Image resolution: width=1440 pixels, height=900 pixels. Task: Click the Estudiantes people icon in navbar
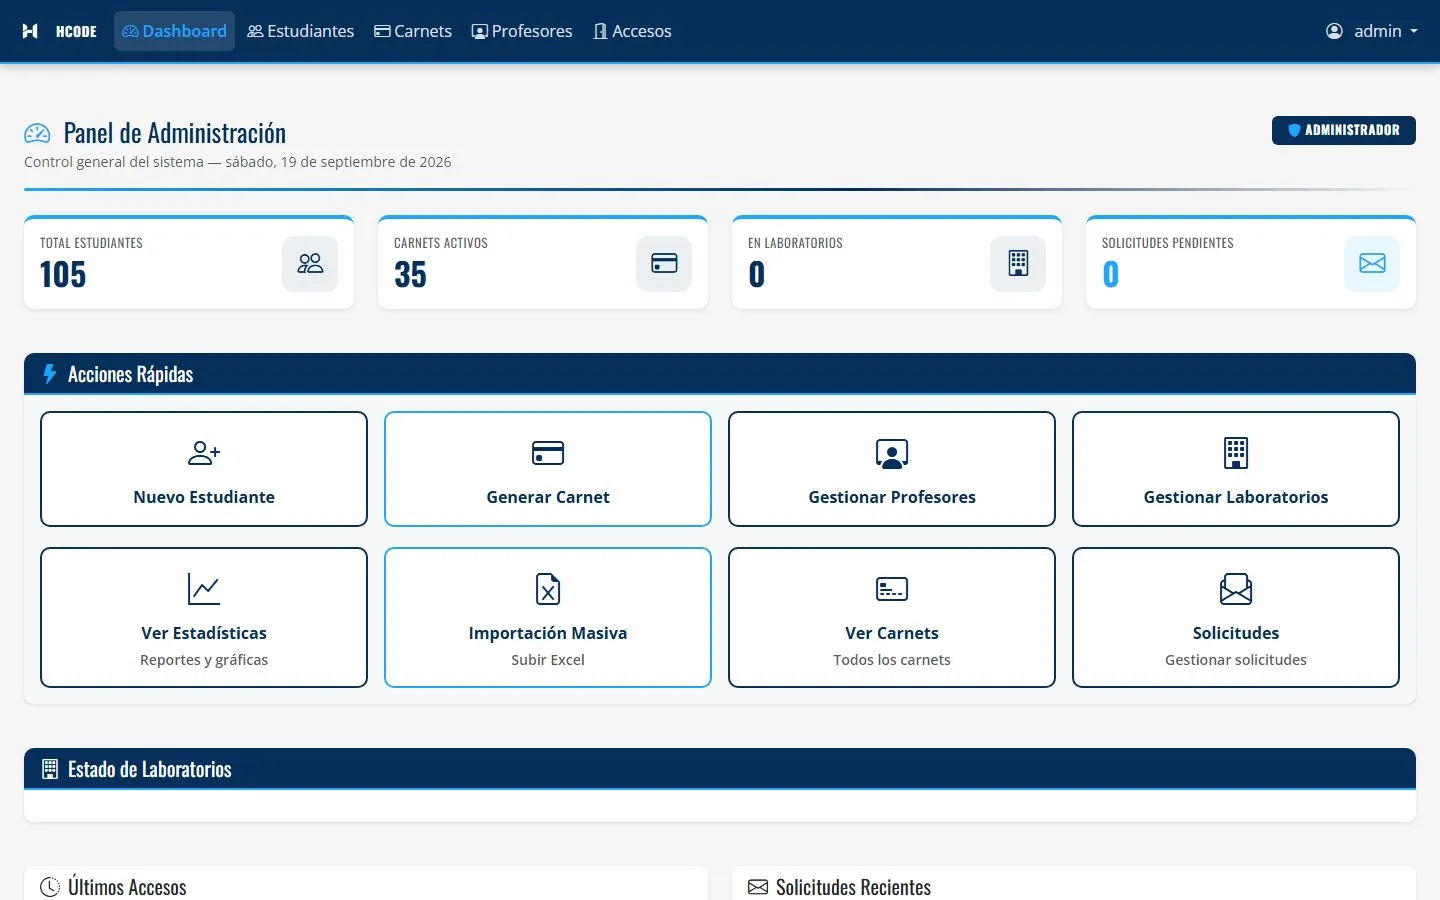click(255, 31)
